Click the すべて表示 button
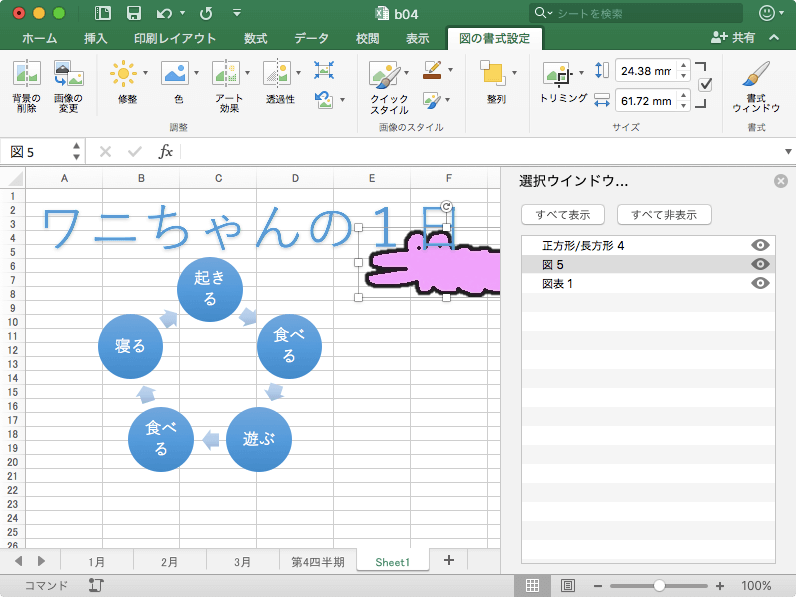 coord(563,215)
